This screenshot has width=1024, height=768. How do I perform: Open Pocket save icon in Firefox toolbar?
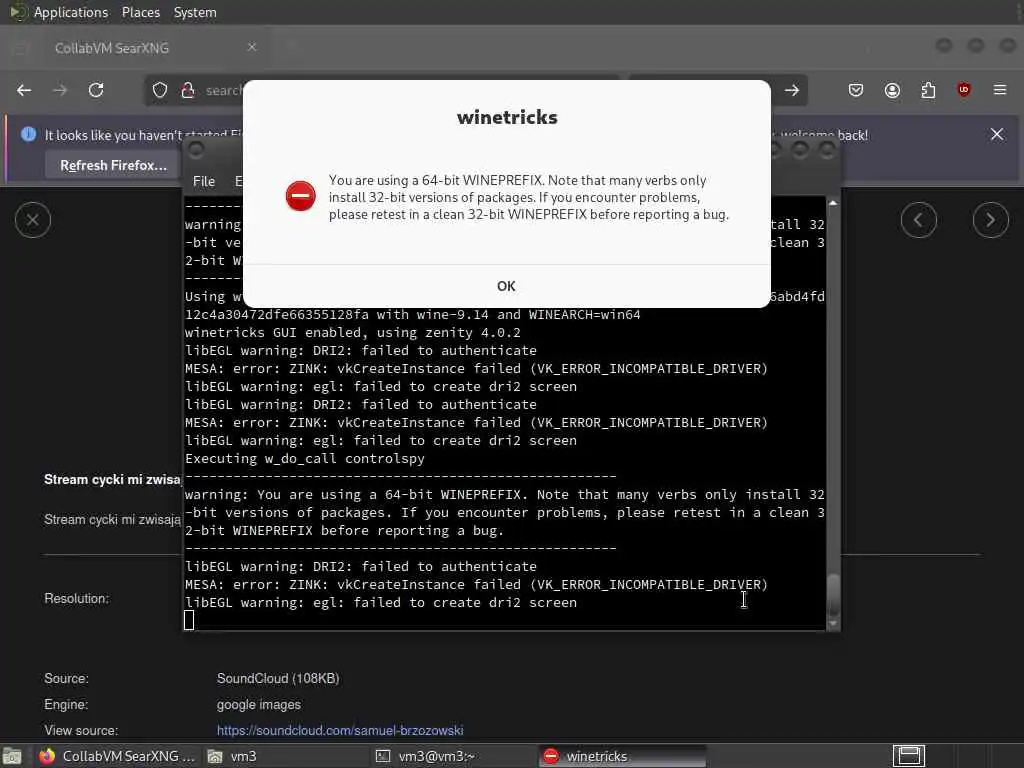coord(856,90)
